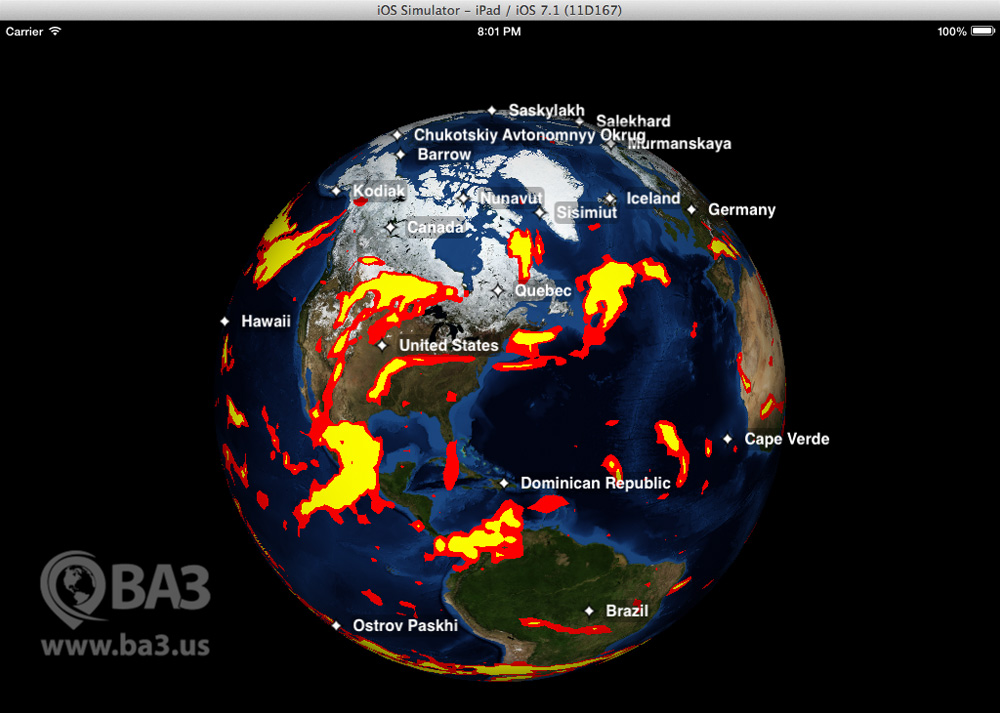Tap the red Kodiak dot
Image resolution: width=1000 pixels, height=713 pixels.
361,200
